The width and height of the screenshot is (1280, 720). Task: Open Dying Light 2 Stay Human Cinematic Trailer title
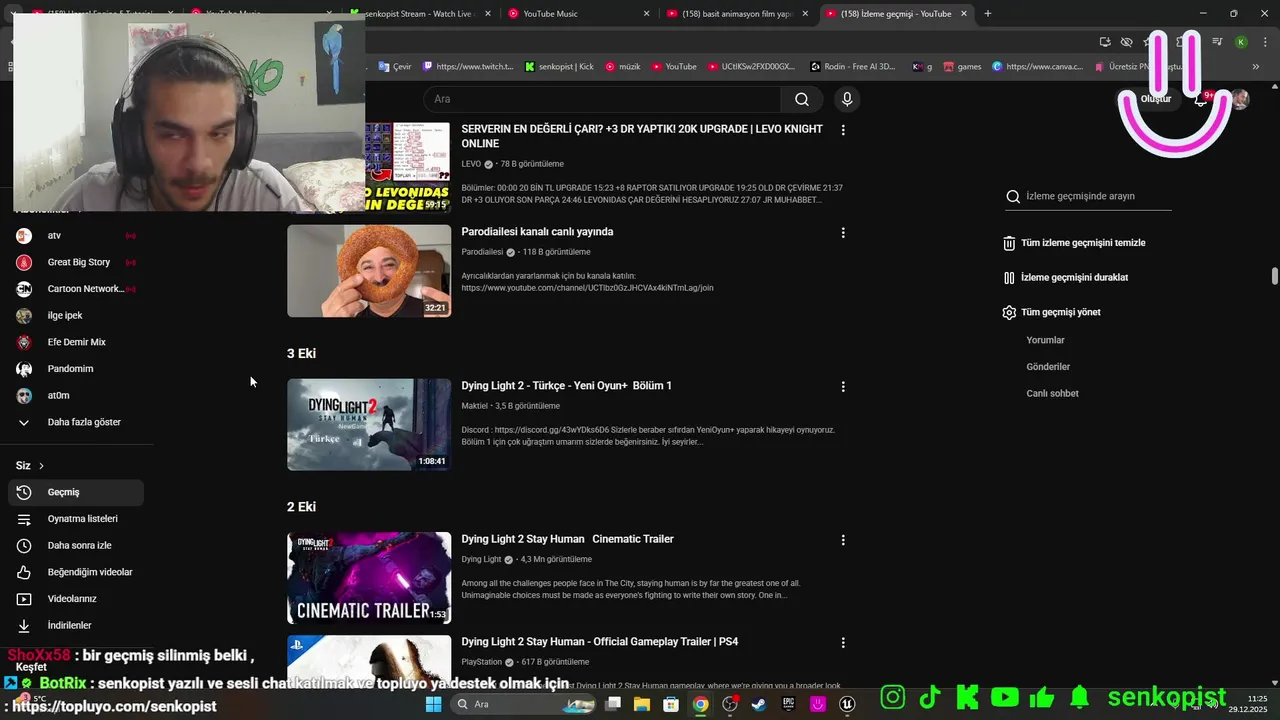[567, 539]
